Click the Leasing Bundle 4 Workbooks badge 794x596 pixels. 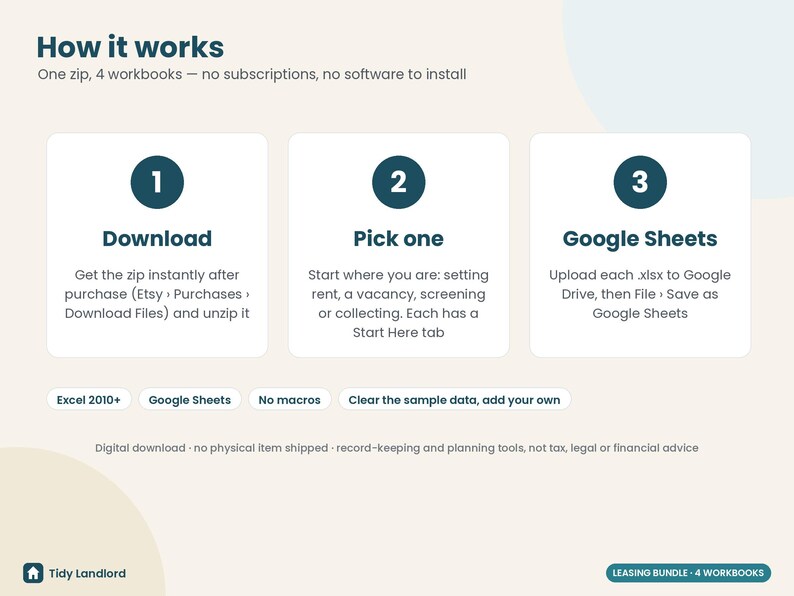(x=688, y=573)
